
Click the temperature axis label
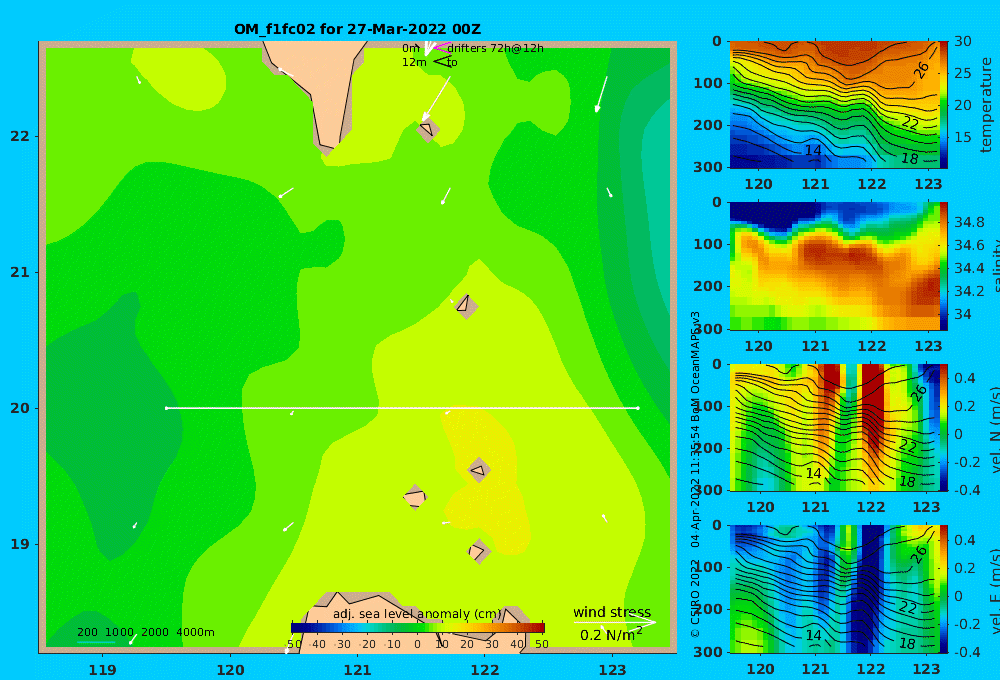[986, 105]
